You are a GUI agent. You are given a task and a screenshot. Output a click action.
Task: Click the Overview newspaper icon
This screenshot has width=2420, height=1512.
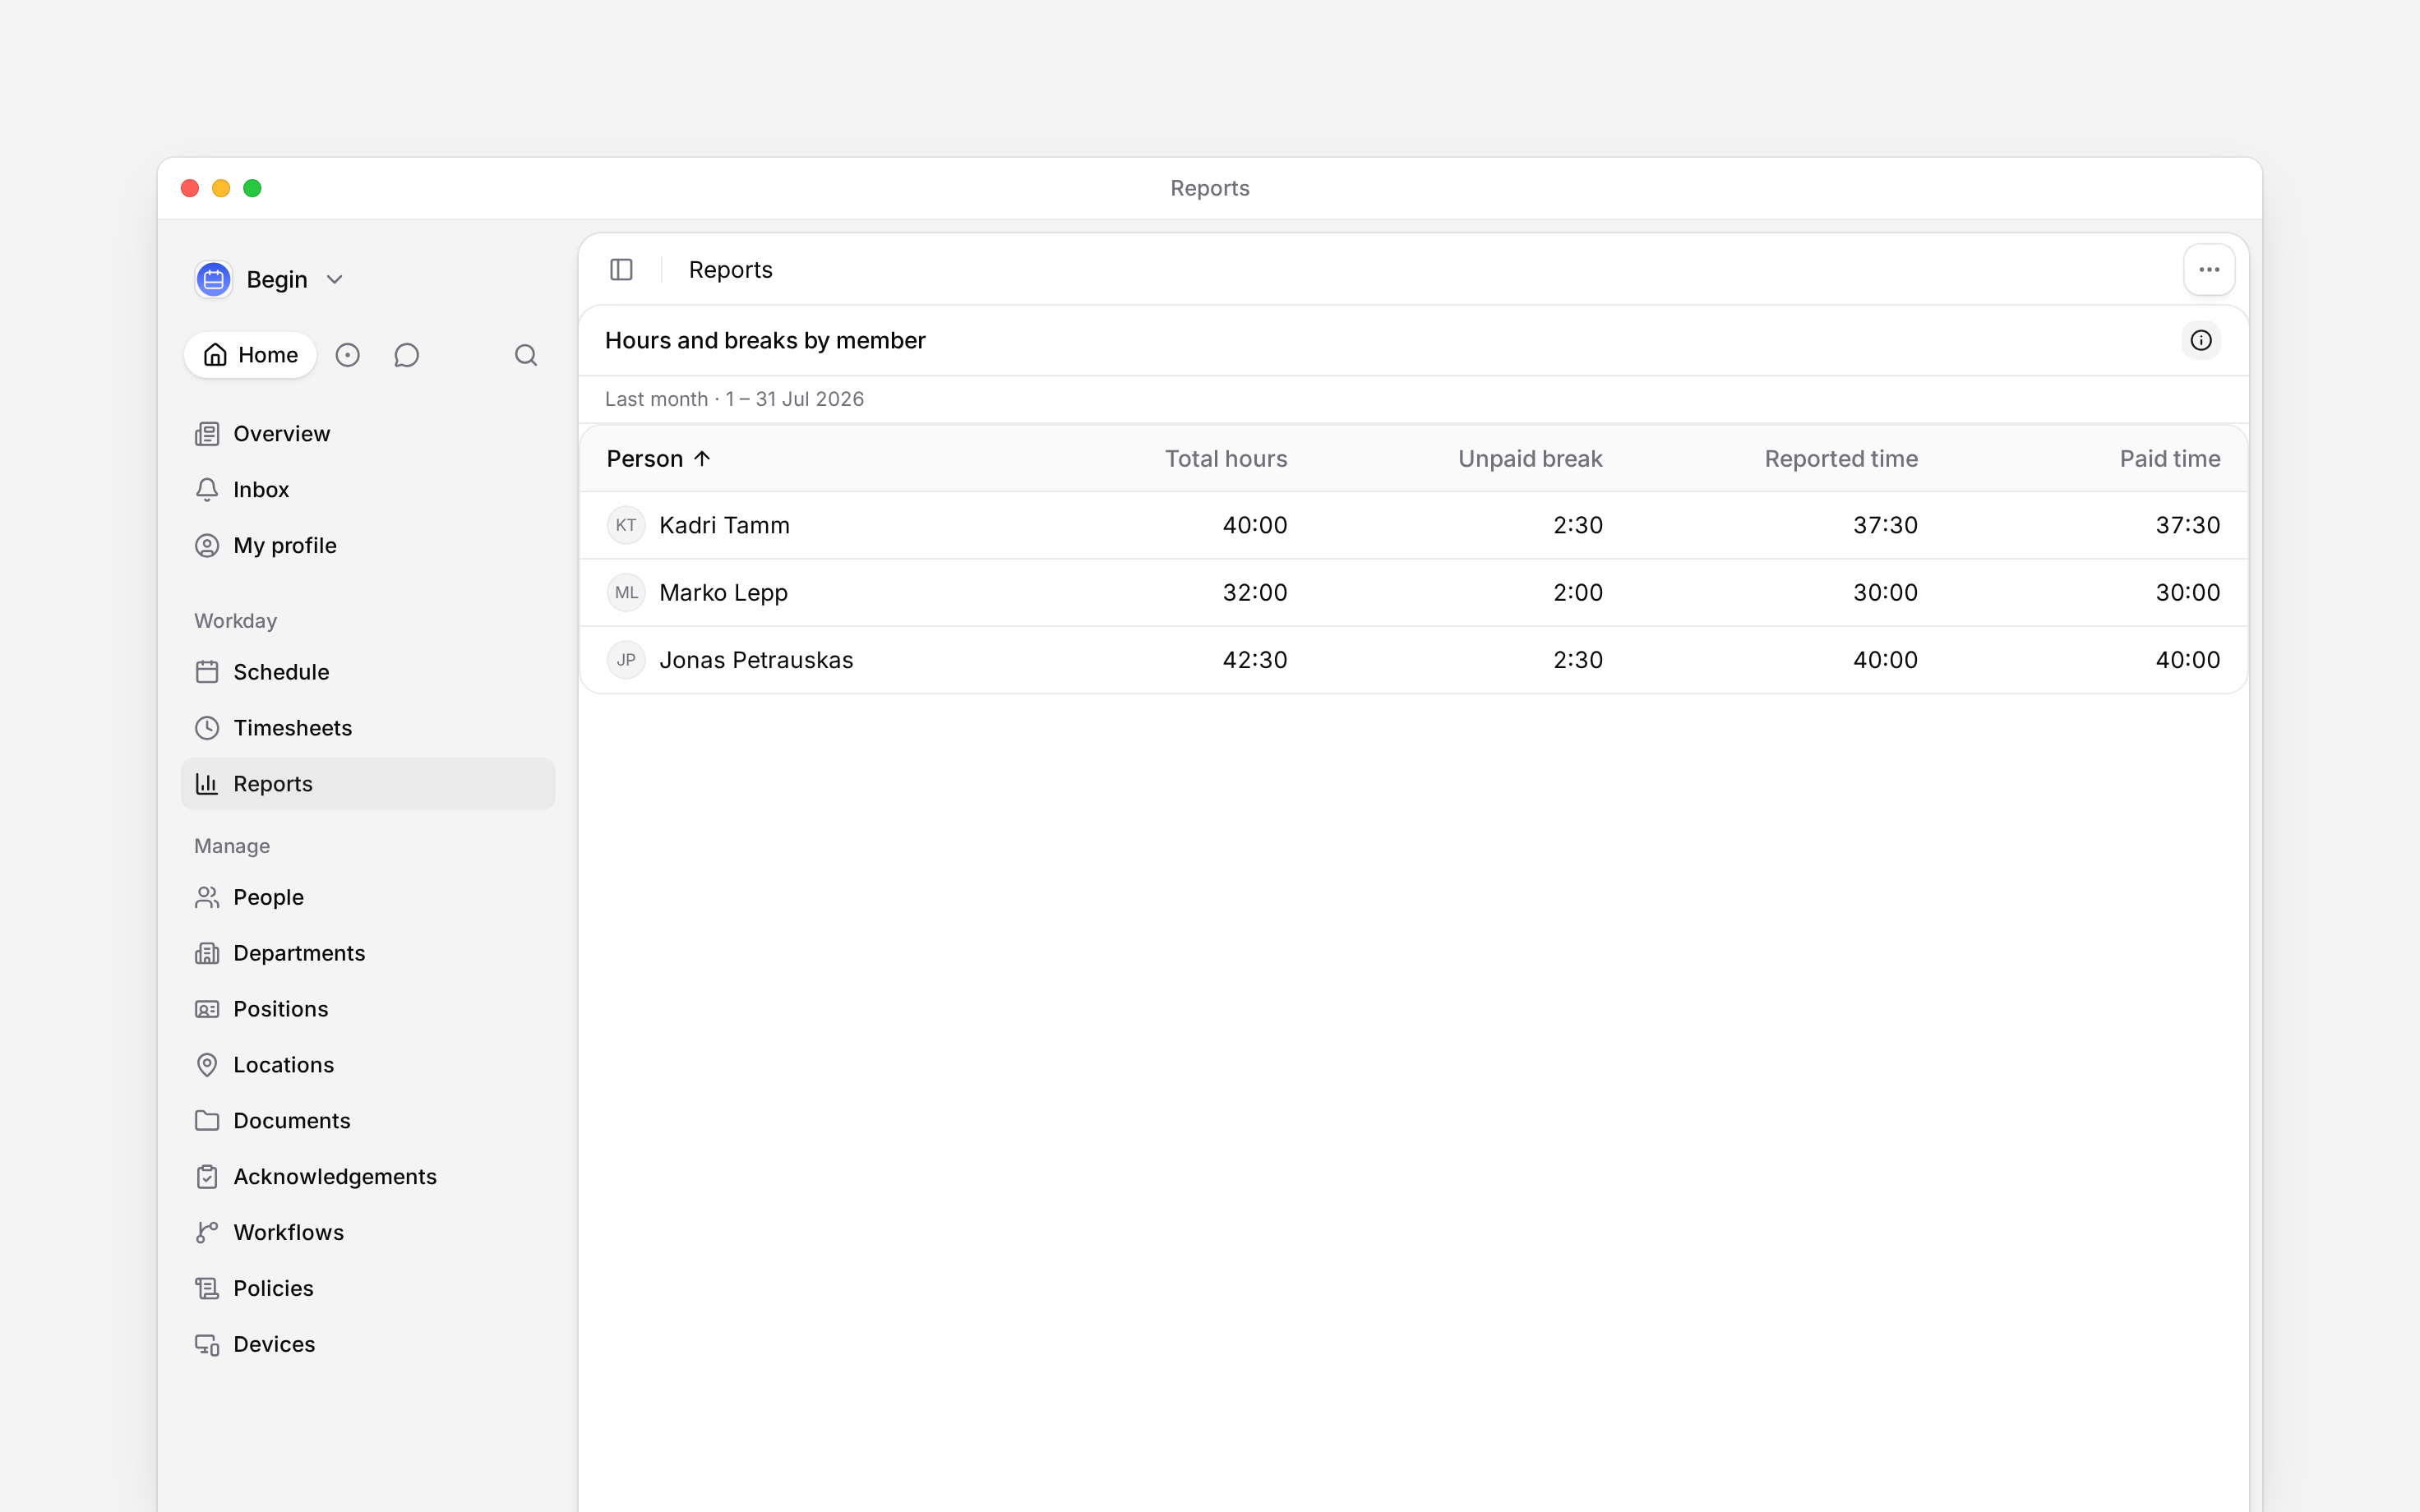click(207, 434)
